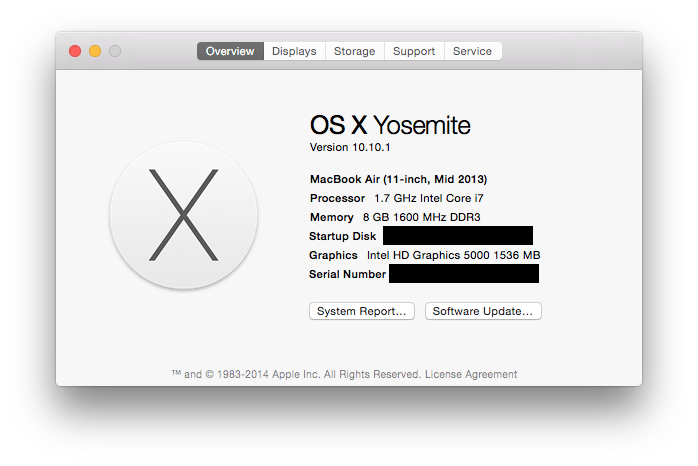Click the 8 GB 1600 MHz DDR3 value

(x=422, y=217)
